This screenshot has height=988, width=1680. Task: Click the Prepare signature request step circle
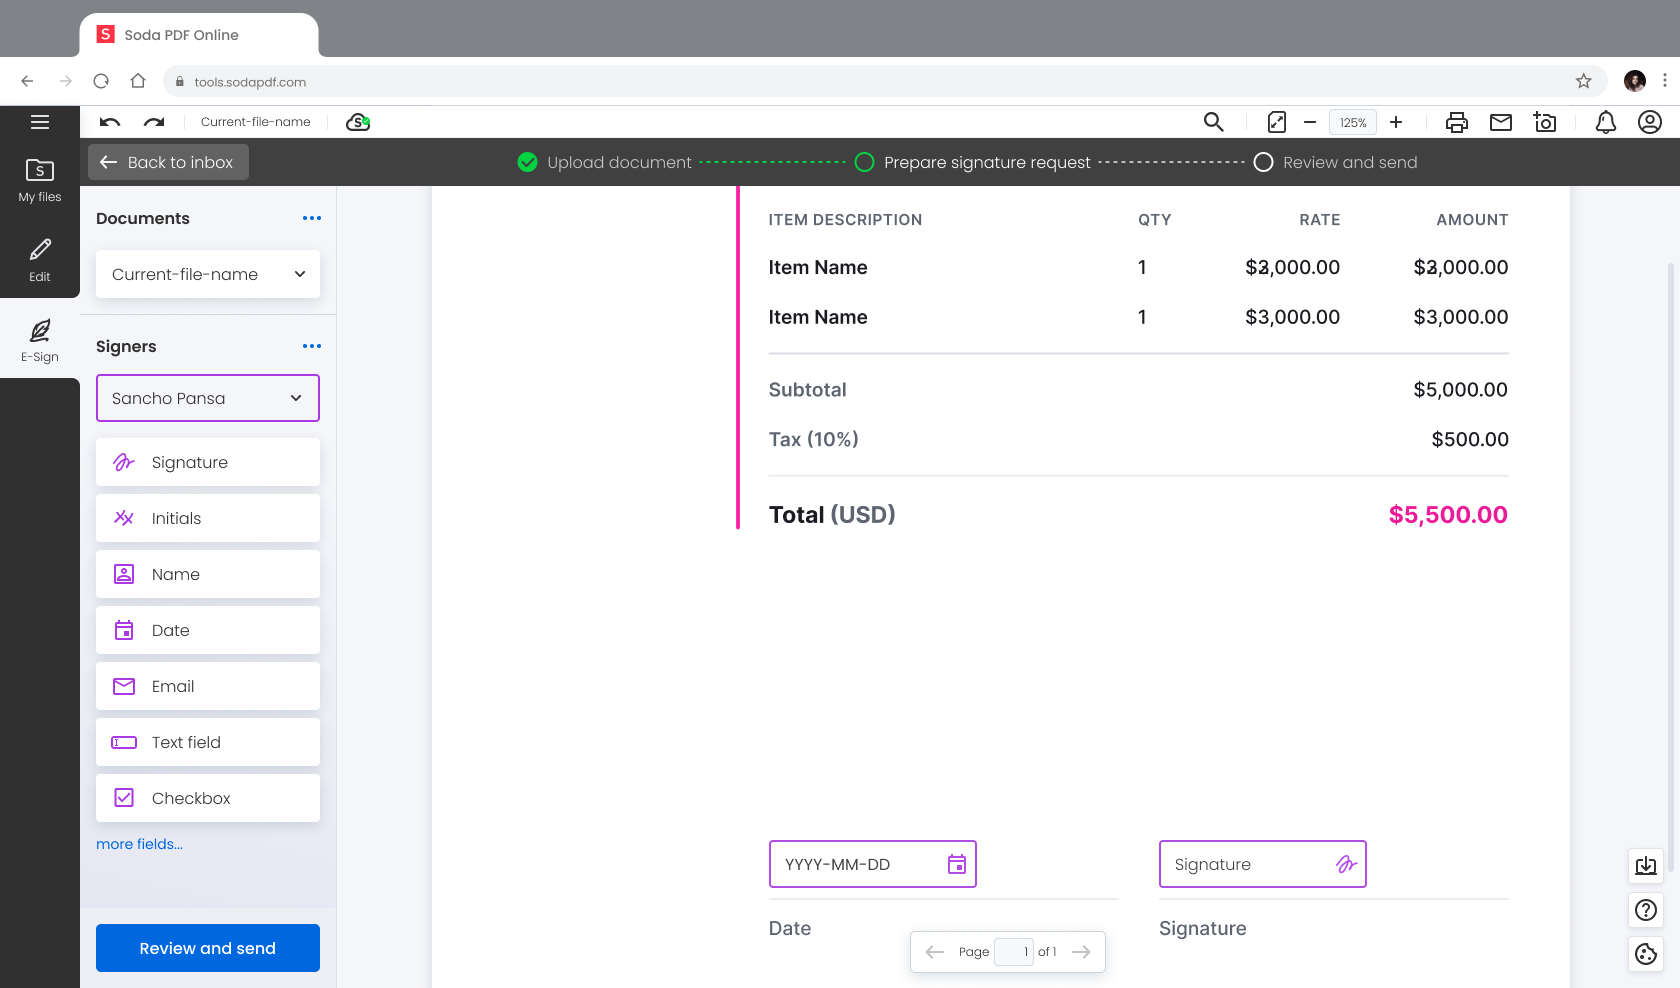865,162
